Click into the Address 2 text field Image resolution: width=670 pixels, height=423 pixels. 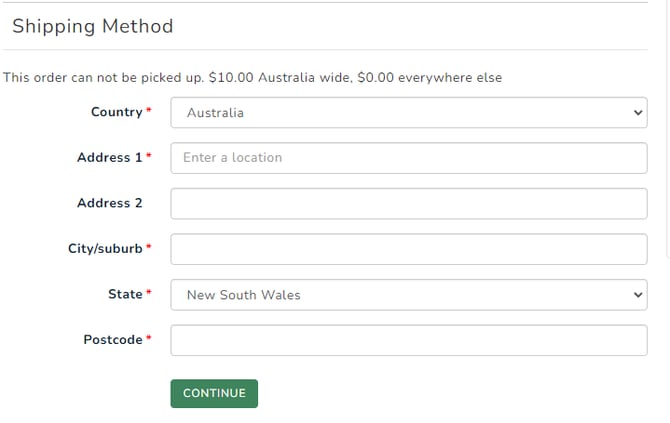[409, 203]
